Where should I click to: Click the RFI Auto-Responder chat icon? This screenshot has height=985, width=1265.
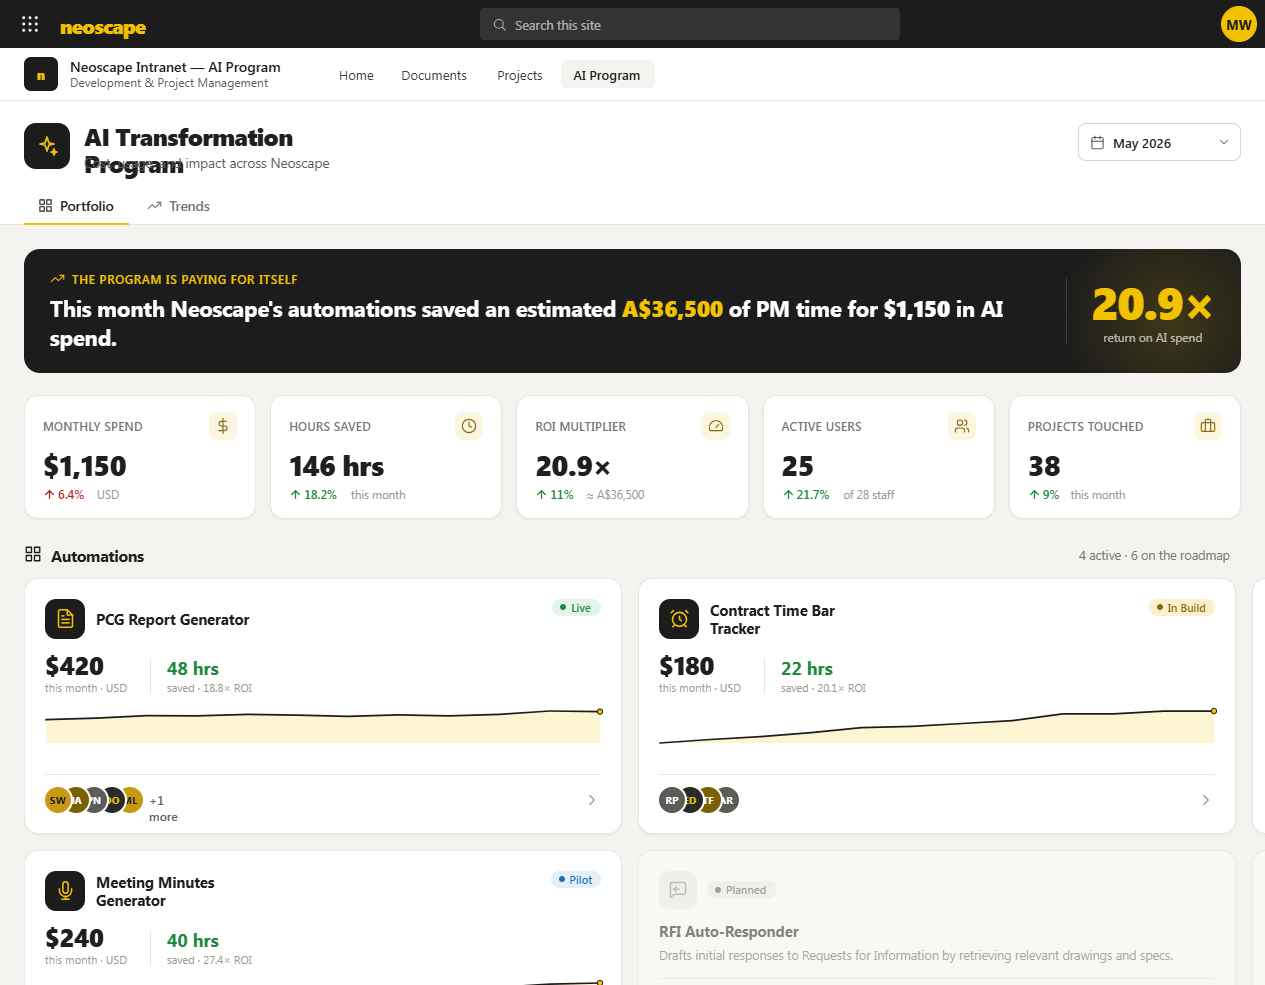point(678,890)
